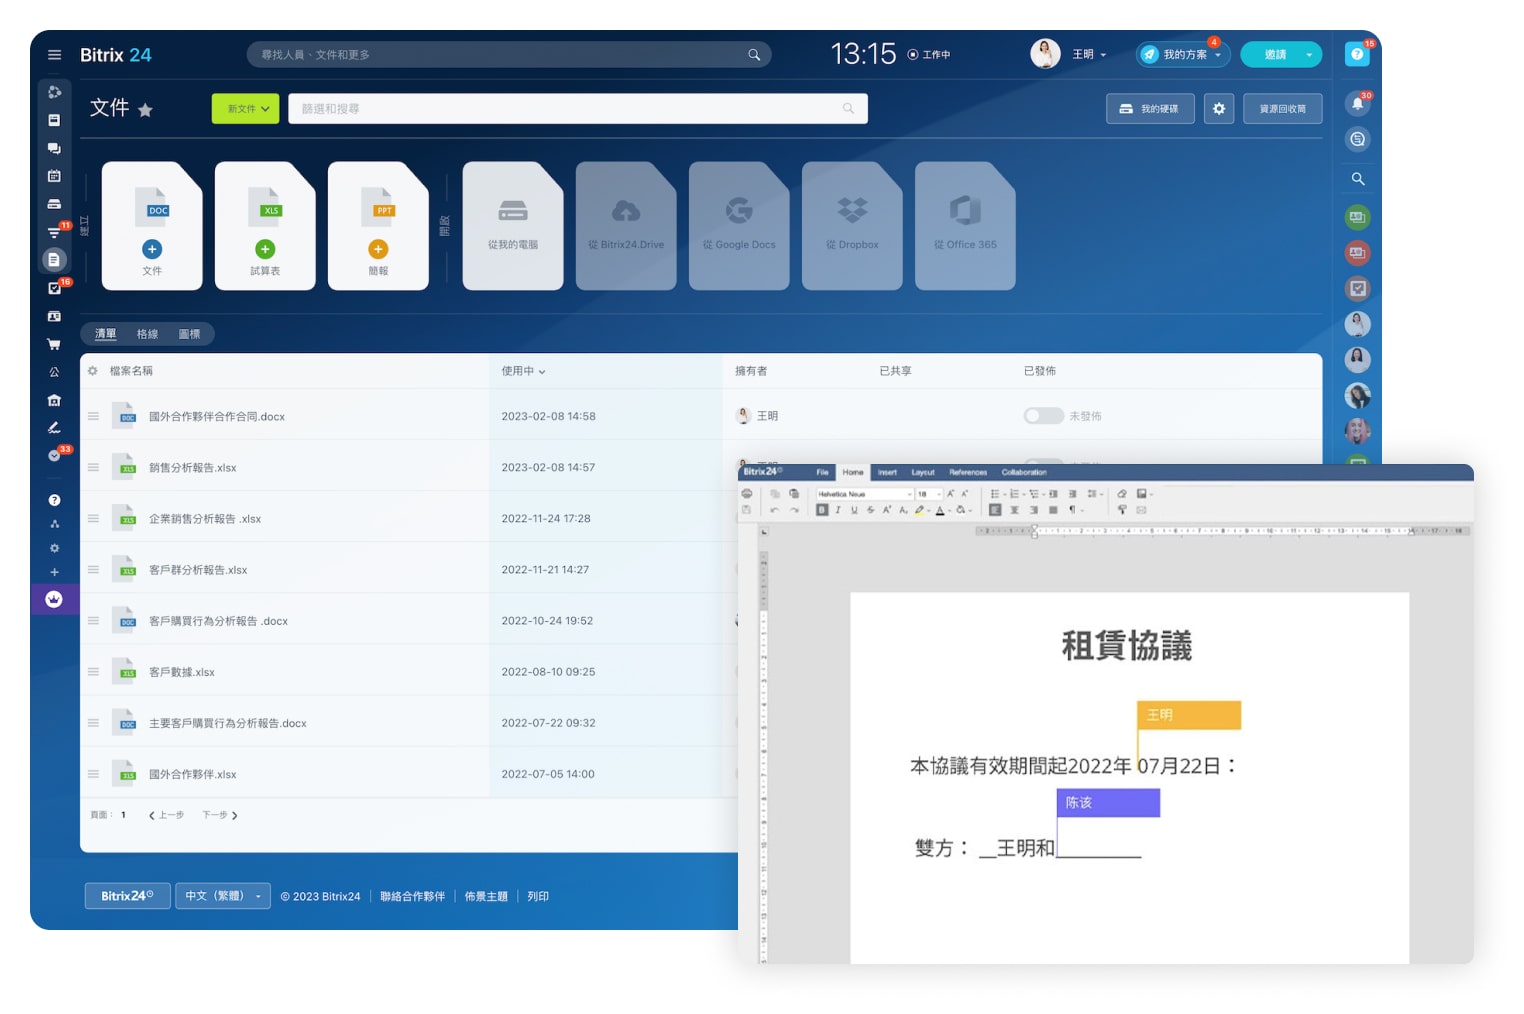1524x1014 pixels.
Task: Open the chat icon in the left sidebar
Action: tap(54, 148)
